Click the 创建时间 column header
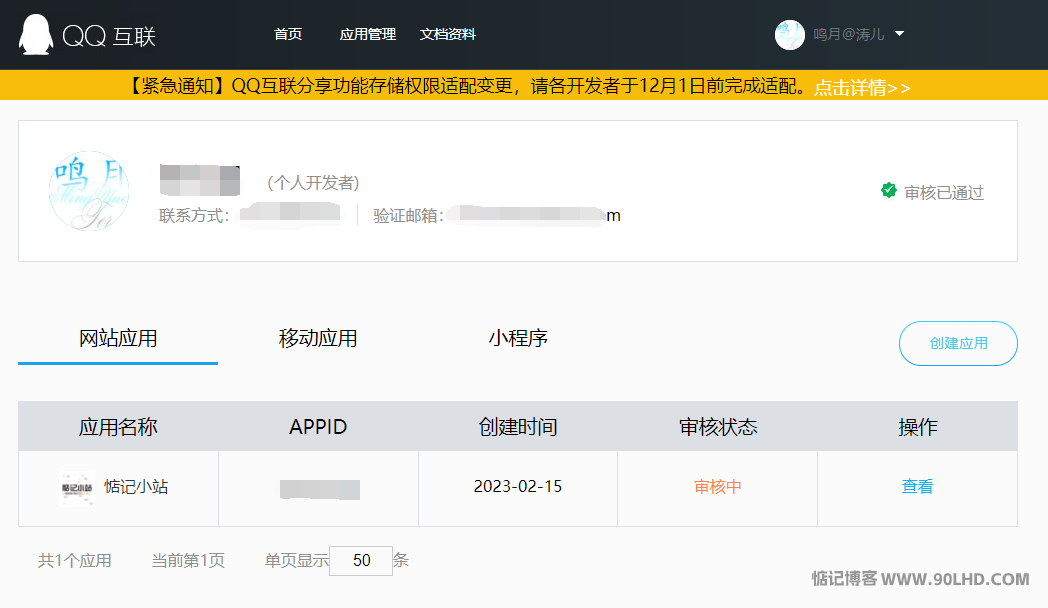The height and width of the screenshot is (608, 1048). coord(518,427)
